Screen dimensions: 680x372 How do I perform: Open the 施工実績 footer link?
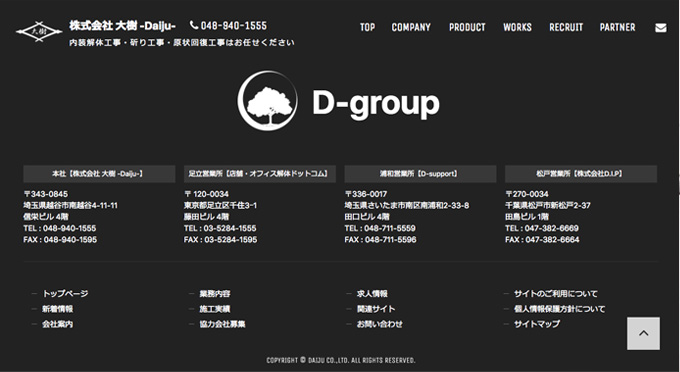point(215,309)
